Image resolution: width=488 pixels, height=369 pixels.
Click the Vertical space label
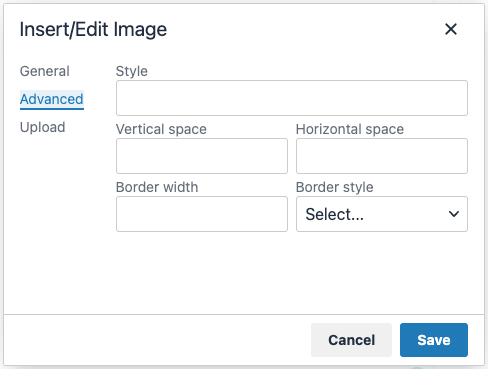[x=161, y=129]
